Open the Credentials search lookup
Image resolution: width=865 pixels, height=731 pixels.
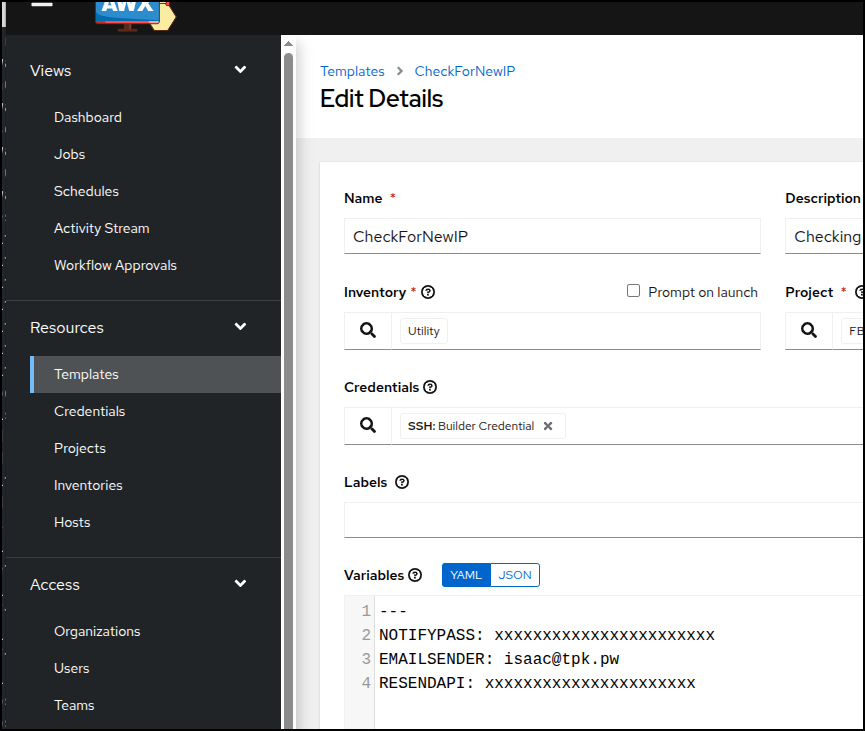point(367,425)
